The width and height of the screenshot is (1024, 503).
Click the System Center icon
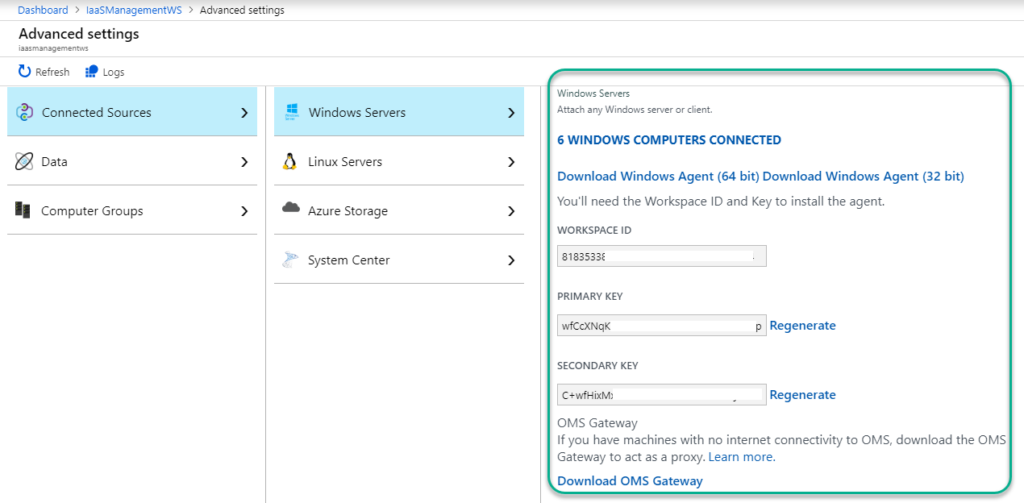(291, 260)
